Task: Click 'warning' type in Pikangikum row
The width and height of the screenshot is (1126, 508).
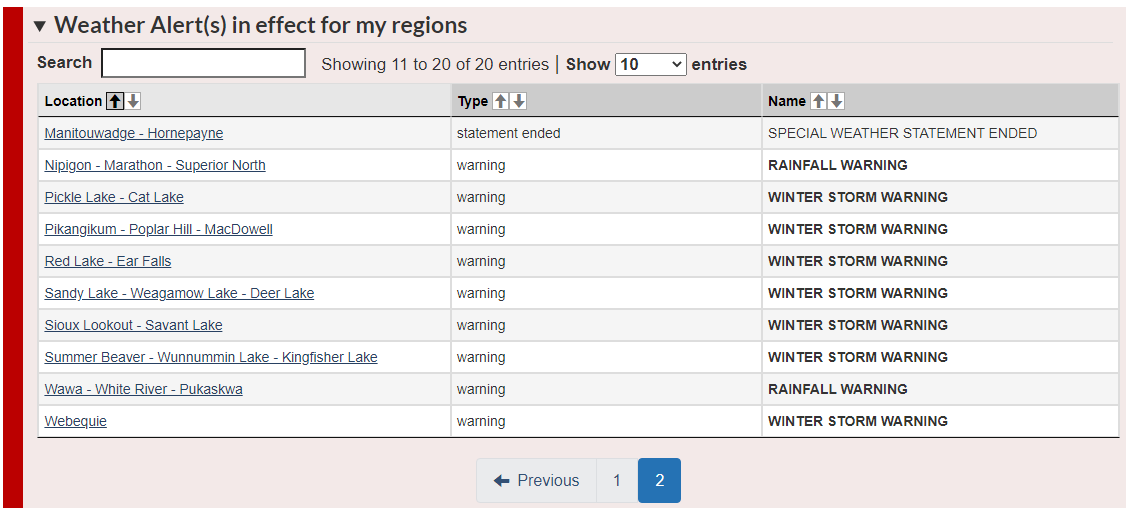Action: [481, 229]
